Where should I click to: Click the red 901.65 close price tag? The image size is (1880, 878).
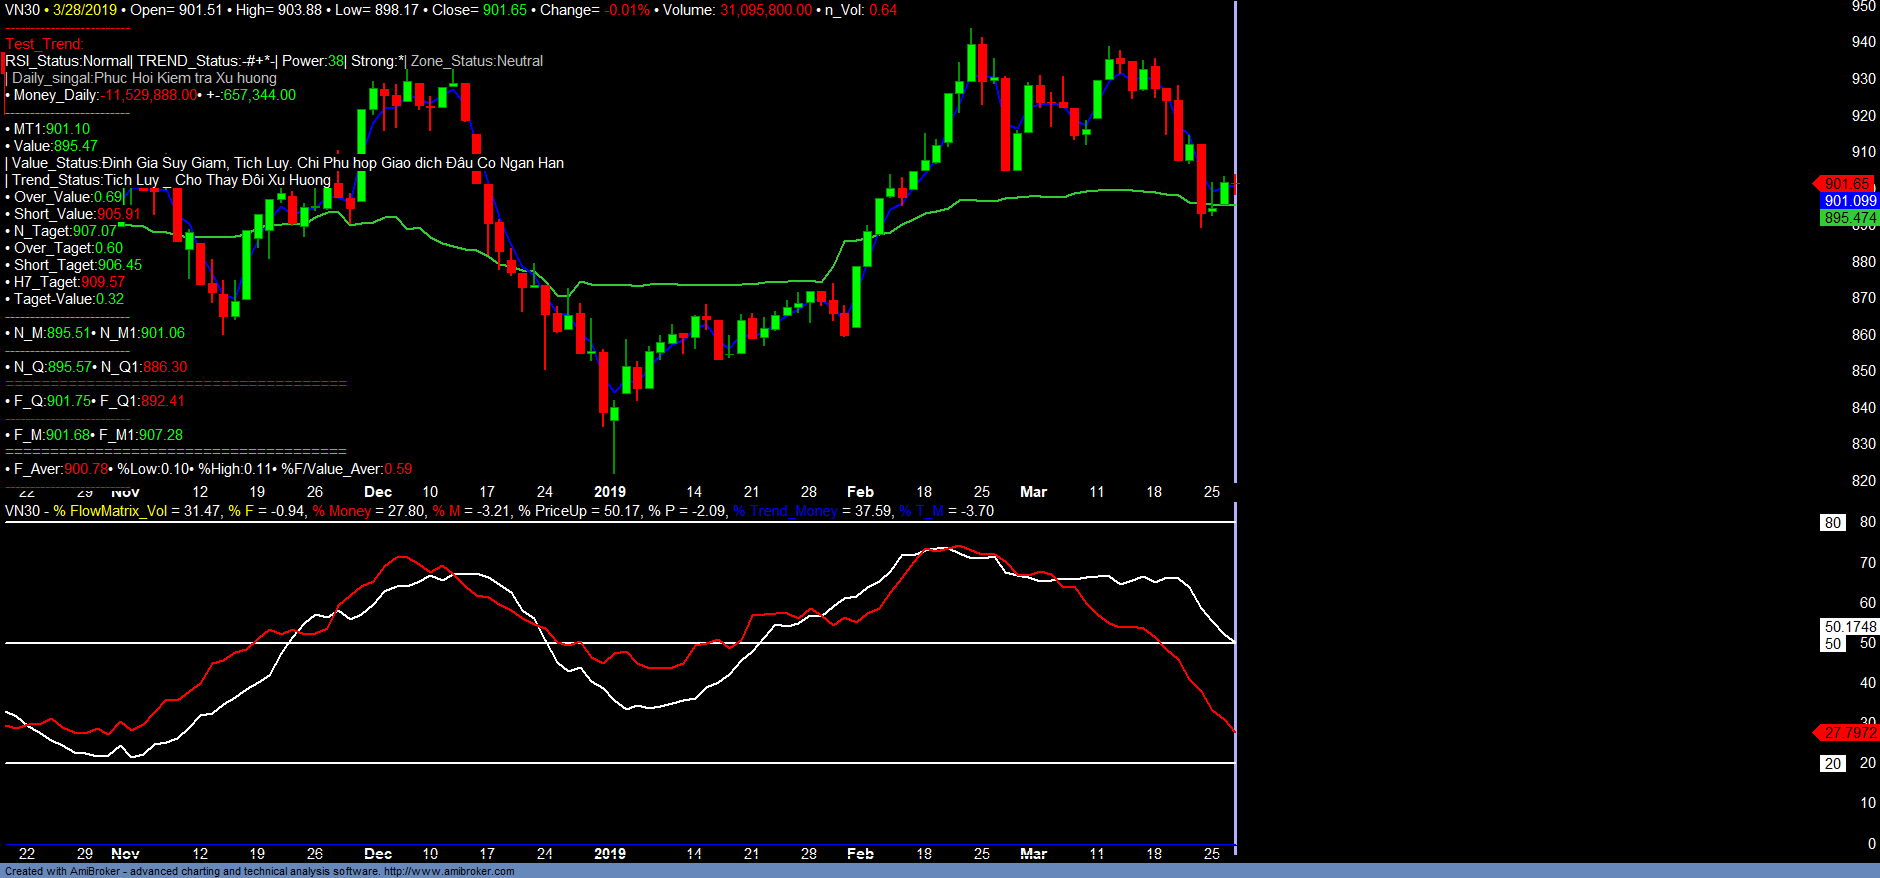[1846, 184]
